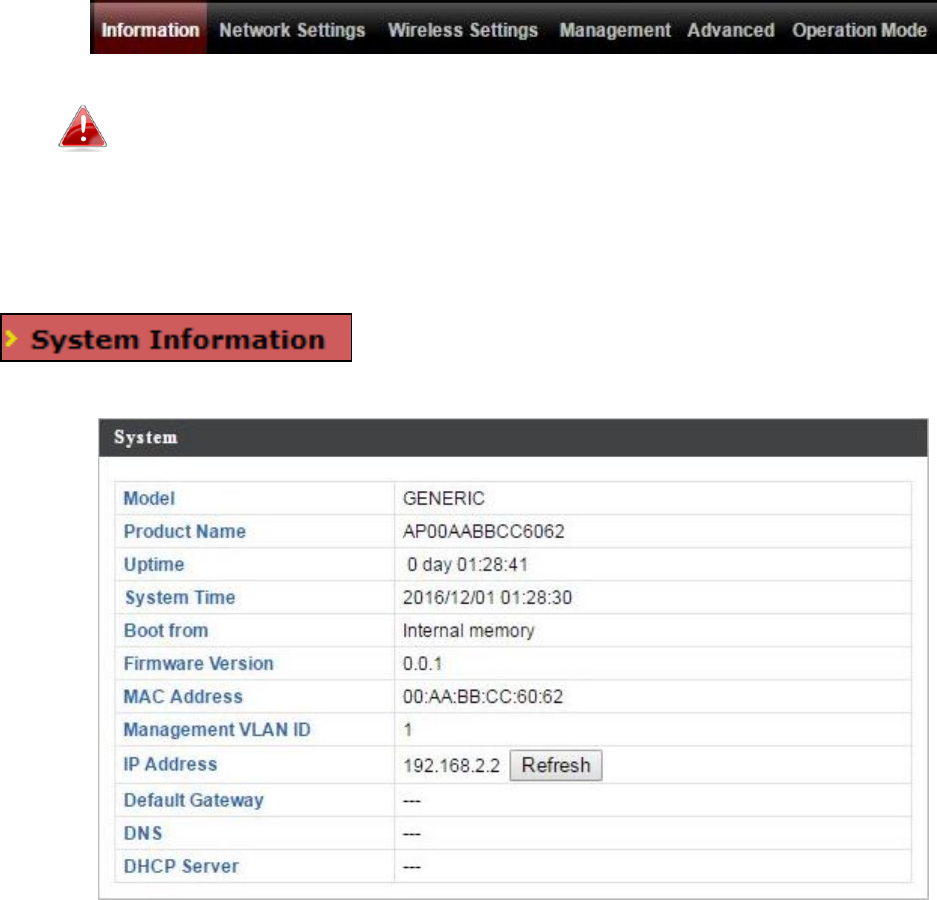Switch to Wireless Settings tab
This screenshot has width=937, height=900.
click(x=463, y=30)
